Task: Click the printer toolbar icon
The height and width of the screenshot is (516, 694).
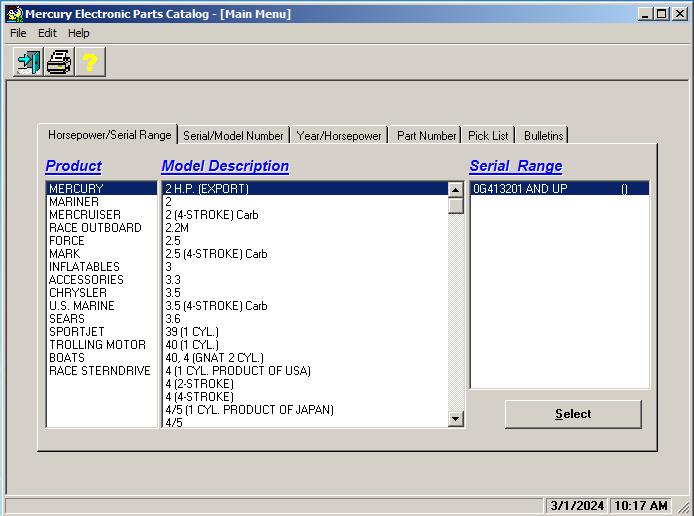Action: (x=59, y=63)
